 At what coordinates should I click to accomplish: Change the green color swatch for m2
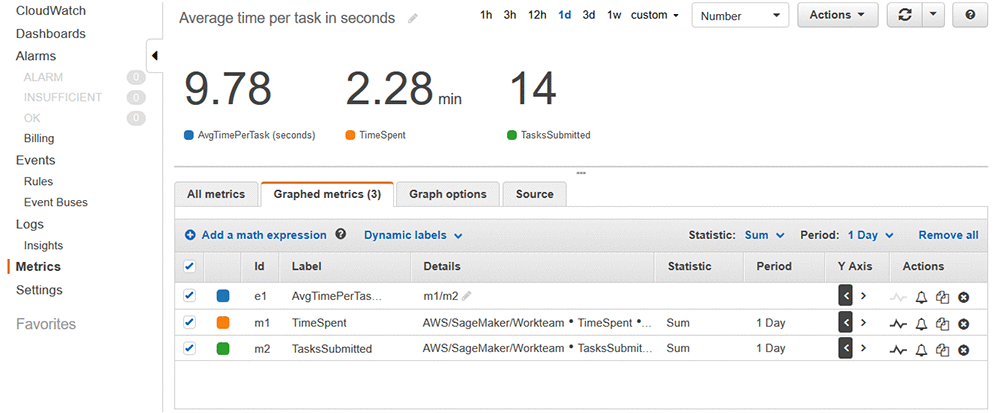pos(223,349)
